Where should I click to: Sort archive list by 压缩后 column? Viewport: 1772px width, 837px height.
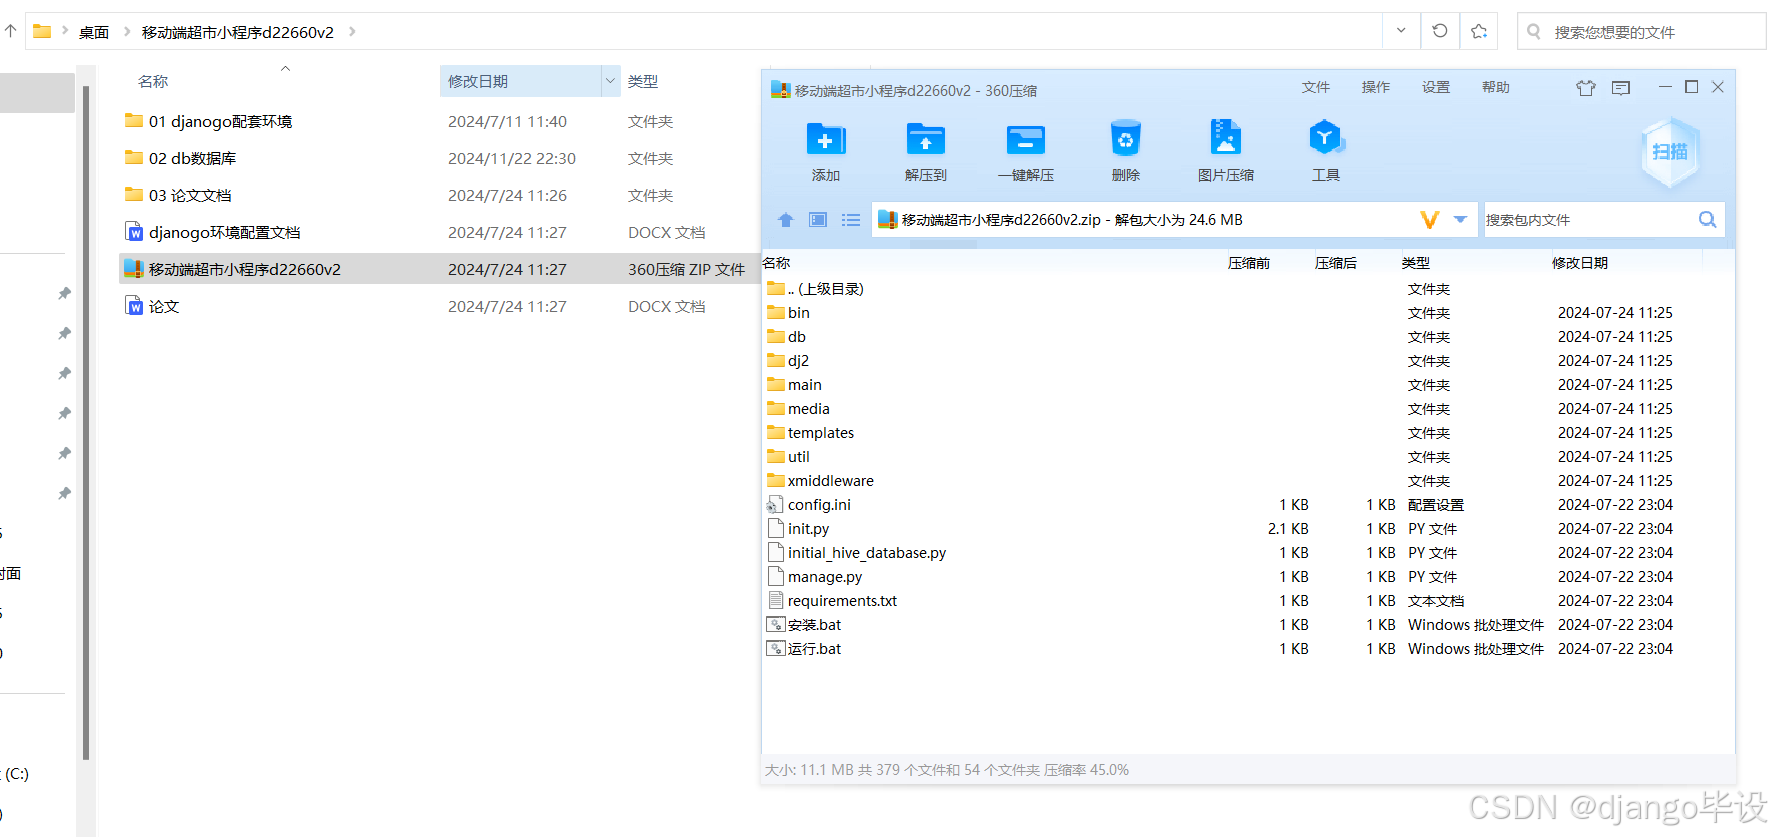(1336, 263)
